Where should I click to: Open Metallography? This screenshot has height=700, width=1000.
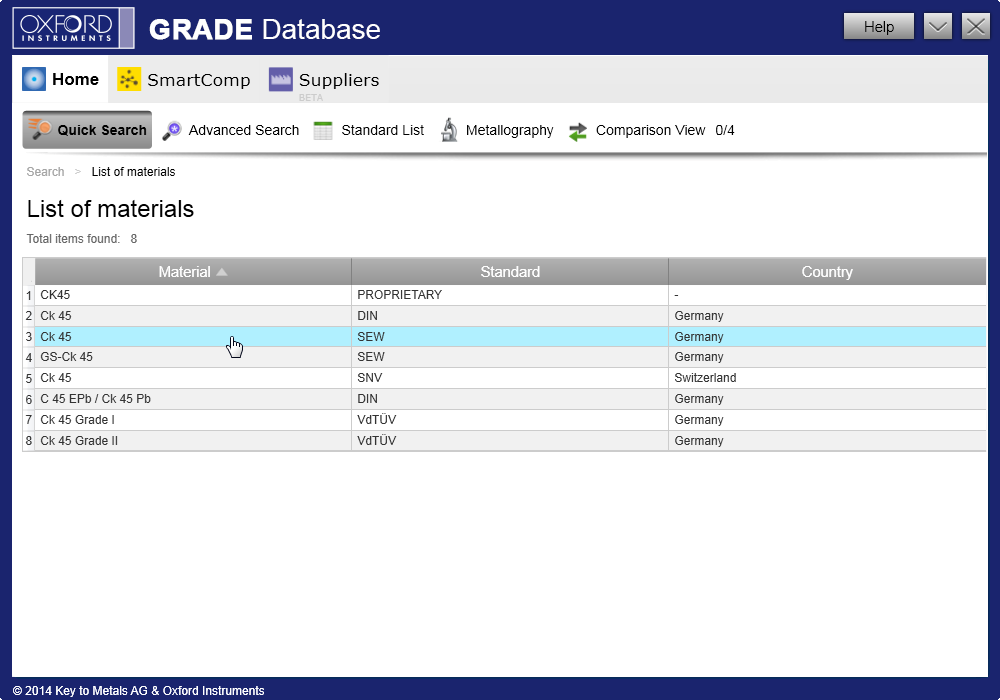497,130
